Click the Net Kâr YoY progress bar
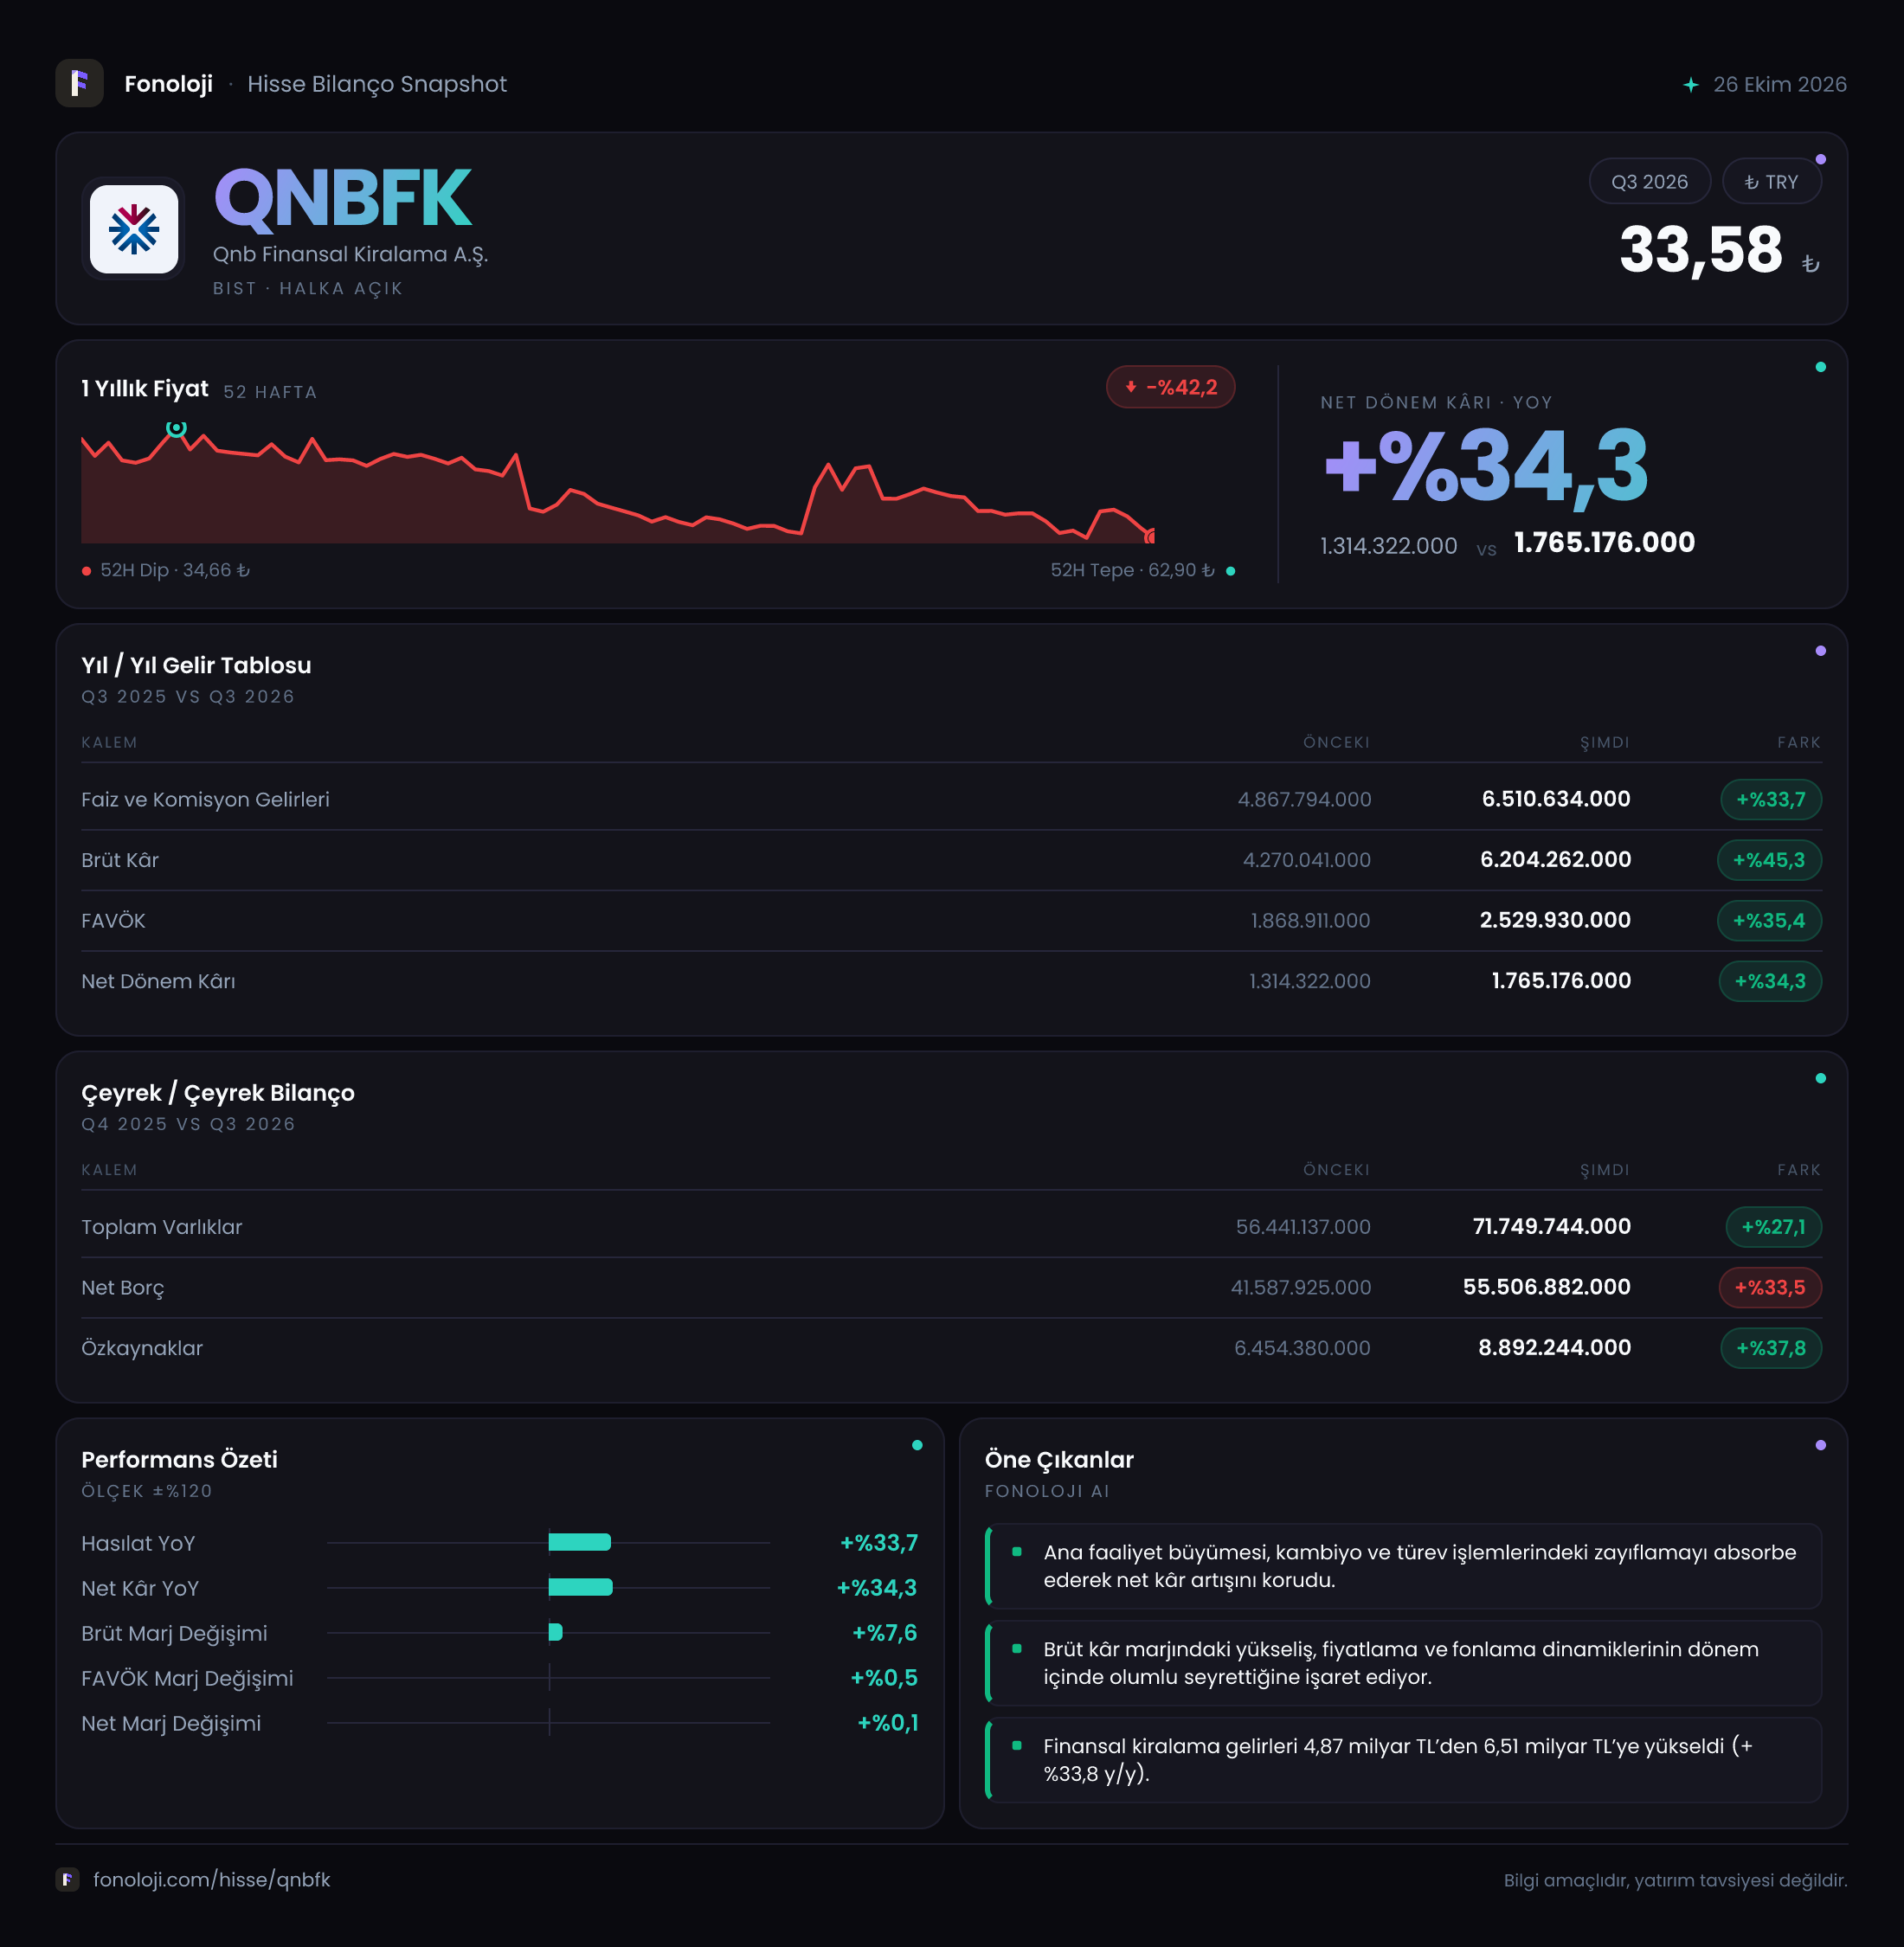The width and height of the screenshot is (1904, 1947). click(x=580, y=1587)
